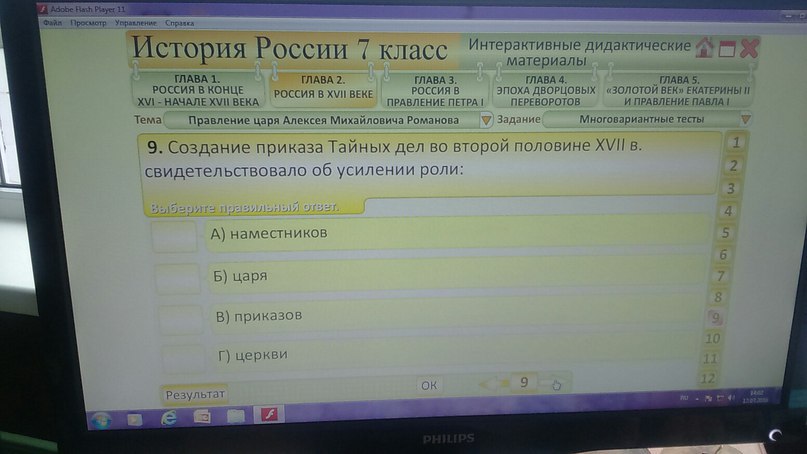This screenshot has height=454, width=807.
Task: Expand the Тема dropdown arrow
Action: 486,120
